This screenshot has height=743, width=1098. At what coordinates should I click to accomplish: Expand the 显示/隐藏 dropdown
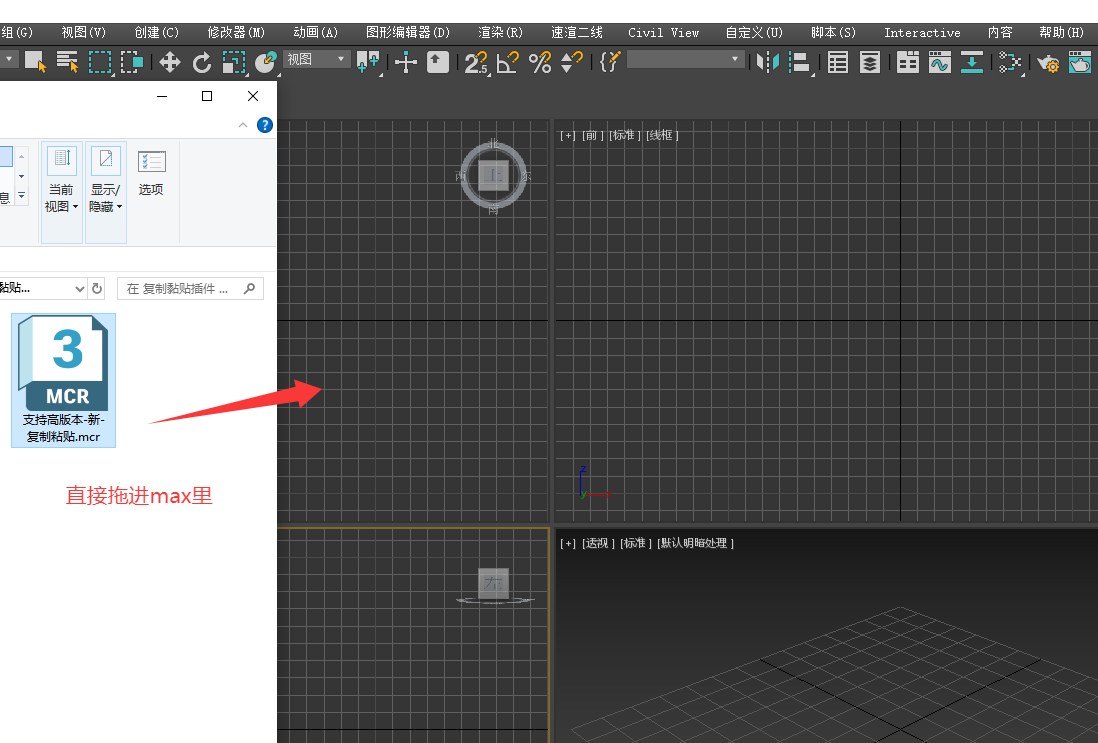(x=105, y=198)
